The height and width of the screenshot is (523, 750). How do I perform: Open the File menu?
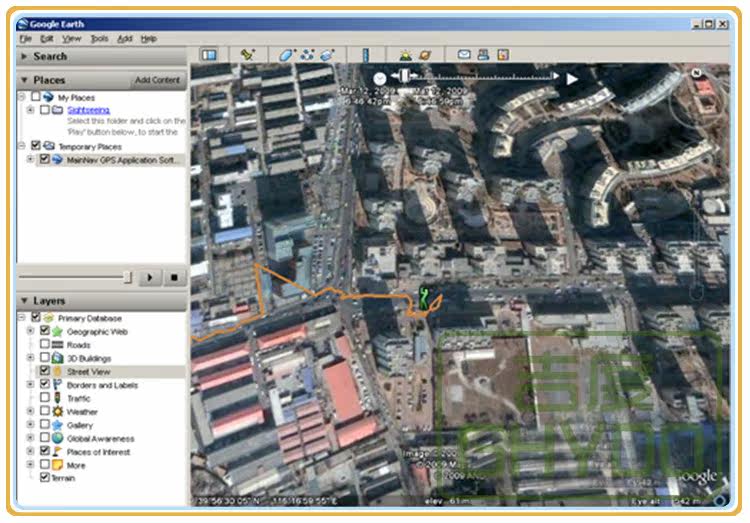point(26,39)
